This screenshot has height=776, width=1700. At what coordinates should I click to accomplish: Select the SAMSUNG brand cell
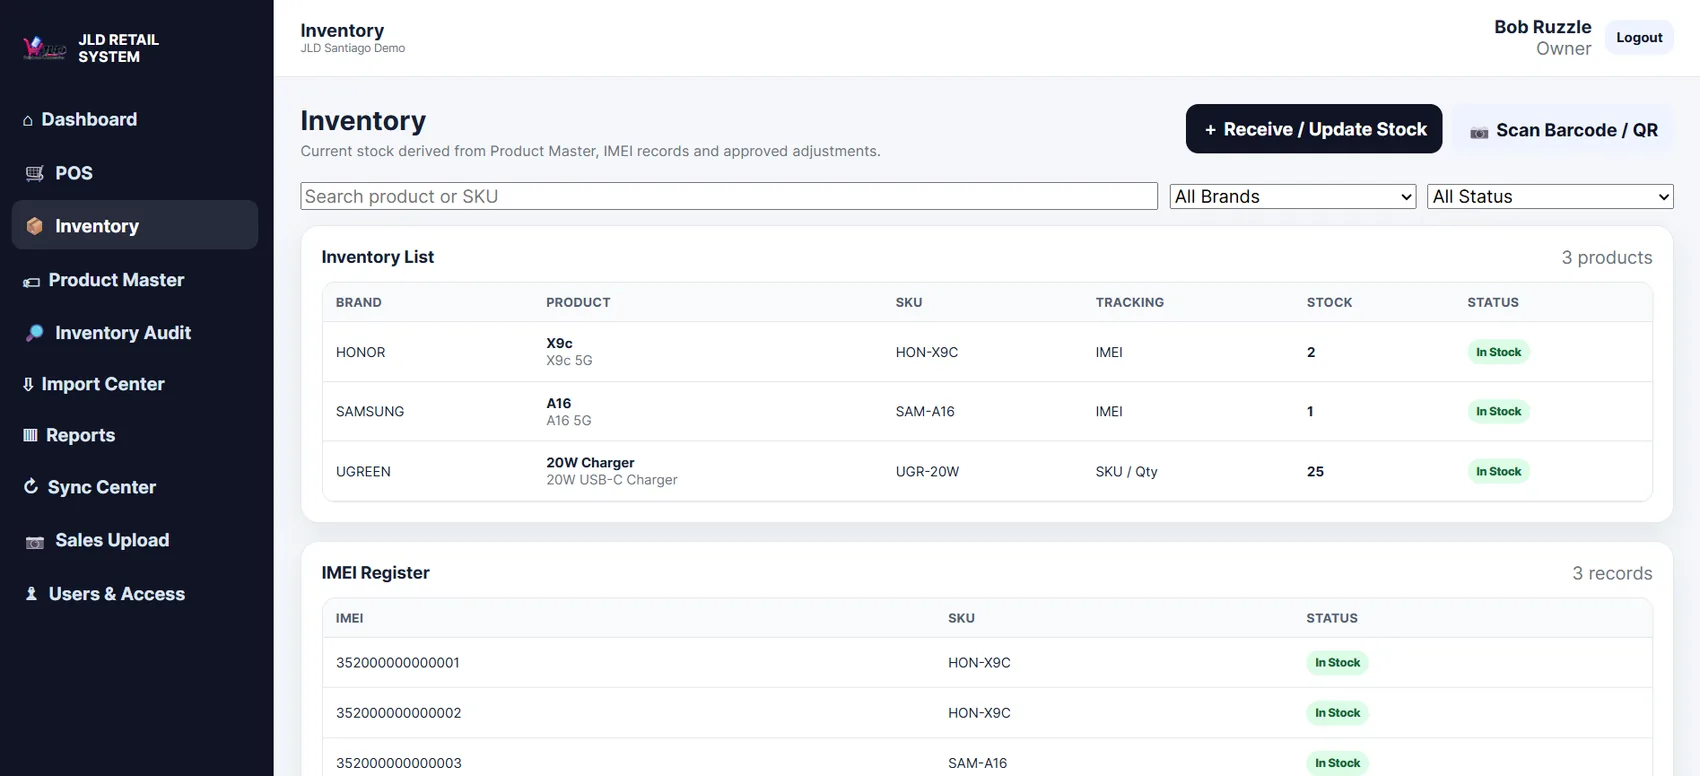[370, 411]
